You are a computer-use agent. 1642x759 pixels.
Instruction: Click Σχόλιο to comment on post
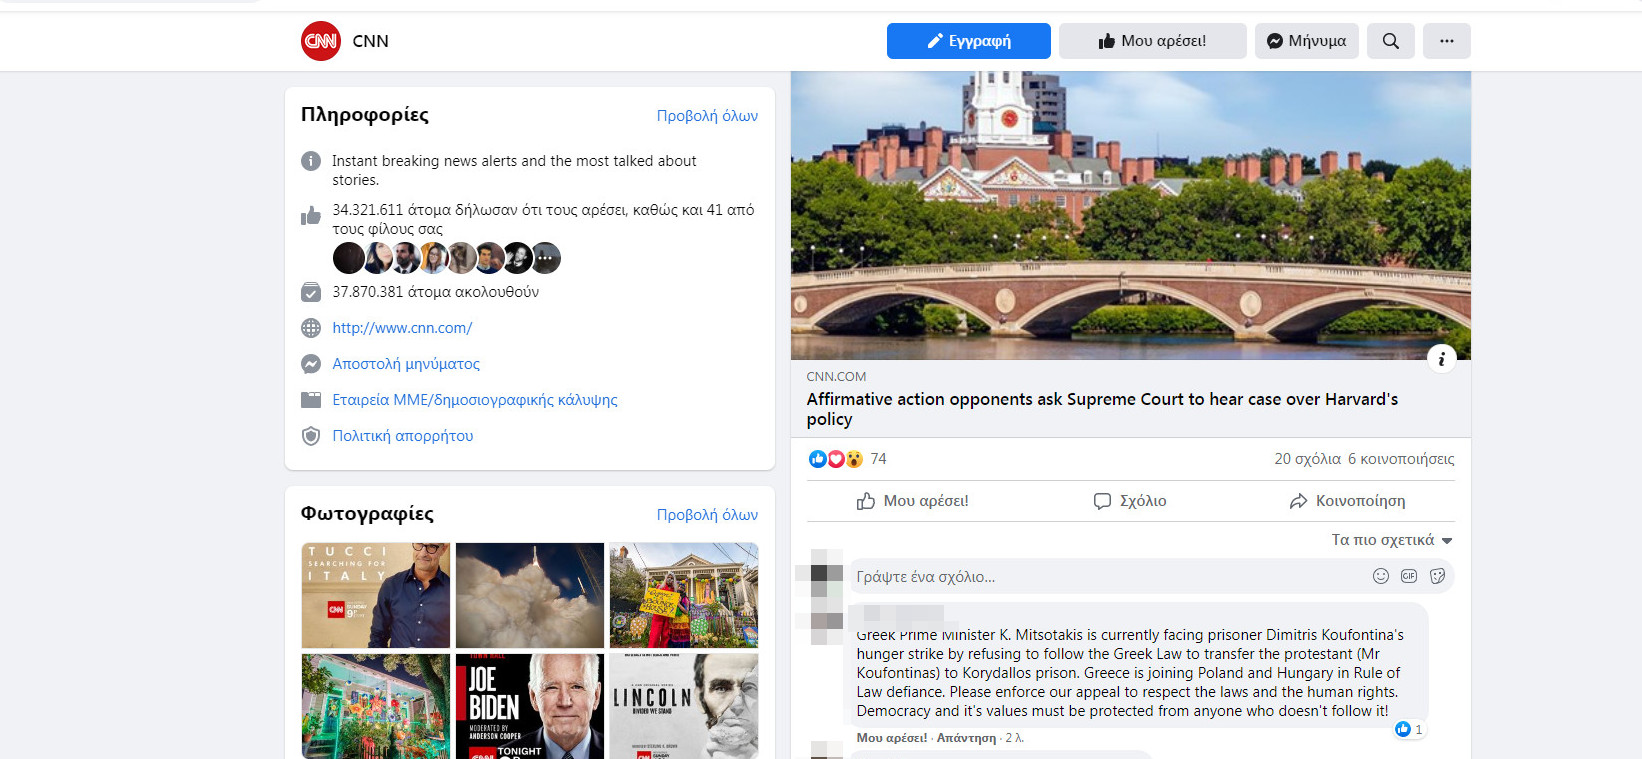[x=1130, y=501]
